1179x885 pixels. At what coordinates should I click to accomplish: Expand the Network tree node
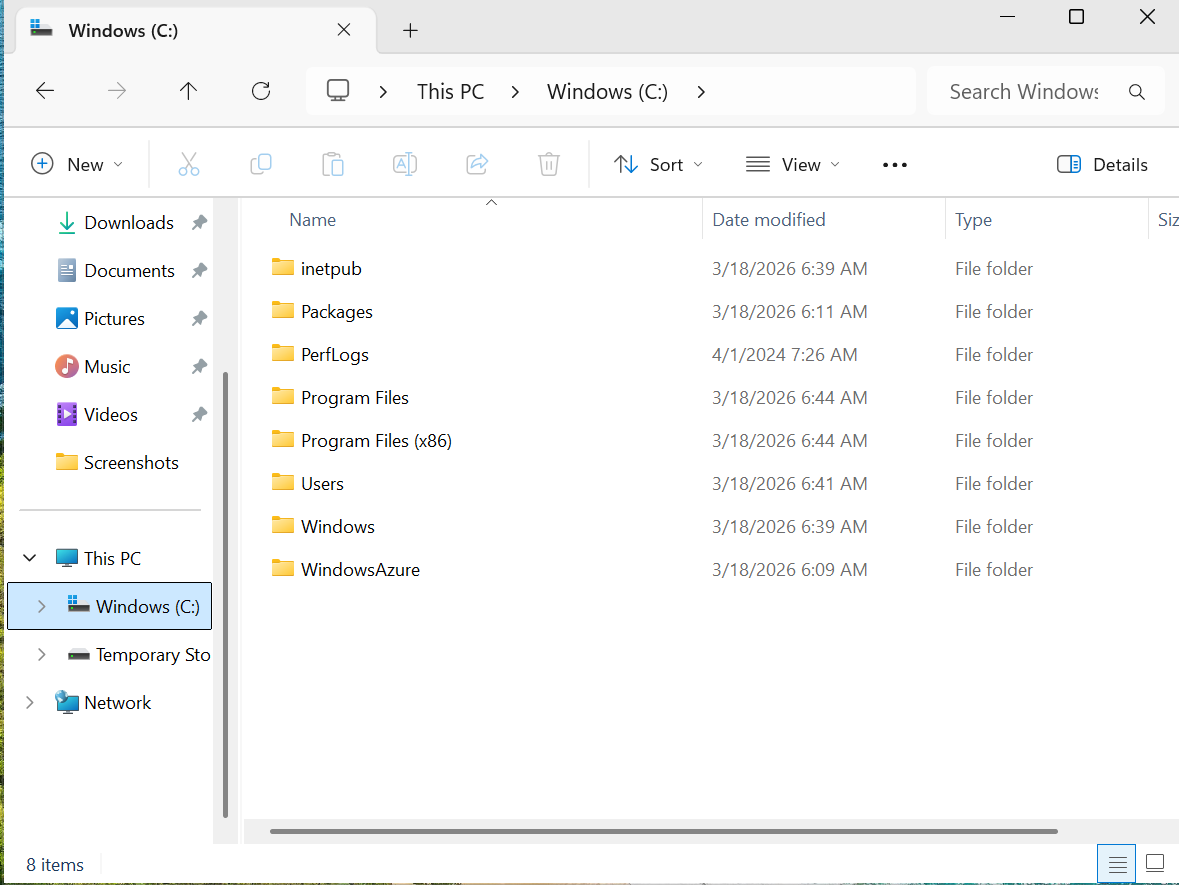pos(30,702)
